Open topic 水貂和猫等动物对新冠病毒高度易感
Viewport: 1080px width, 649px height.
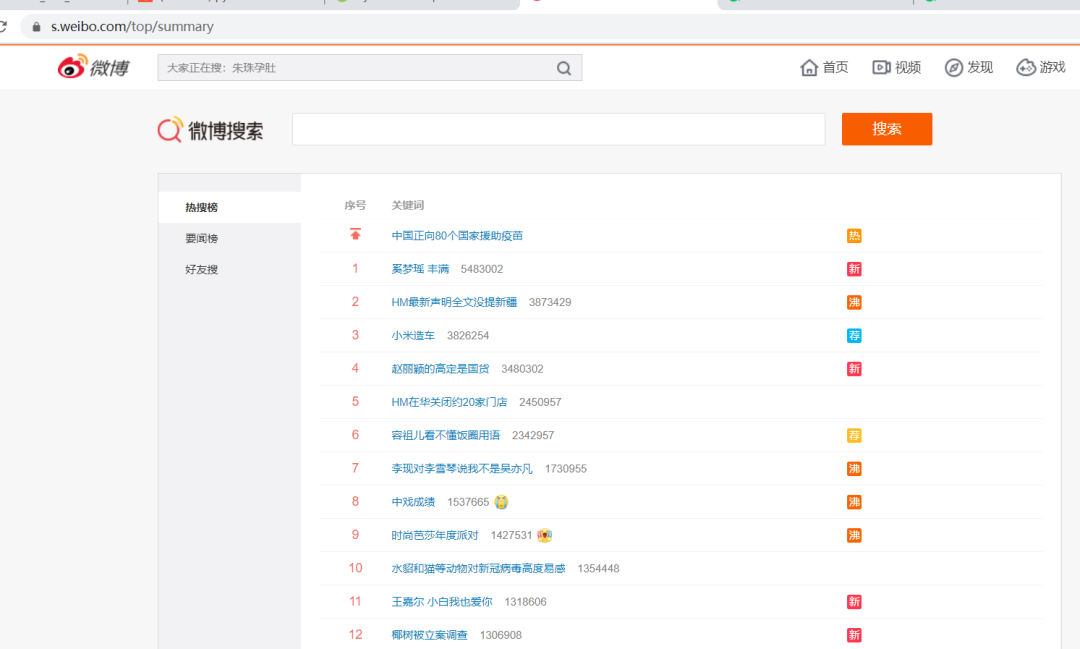click(x=478, y=568)
